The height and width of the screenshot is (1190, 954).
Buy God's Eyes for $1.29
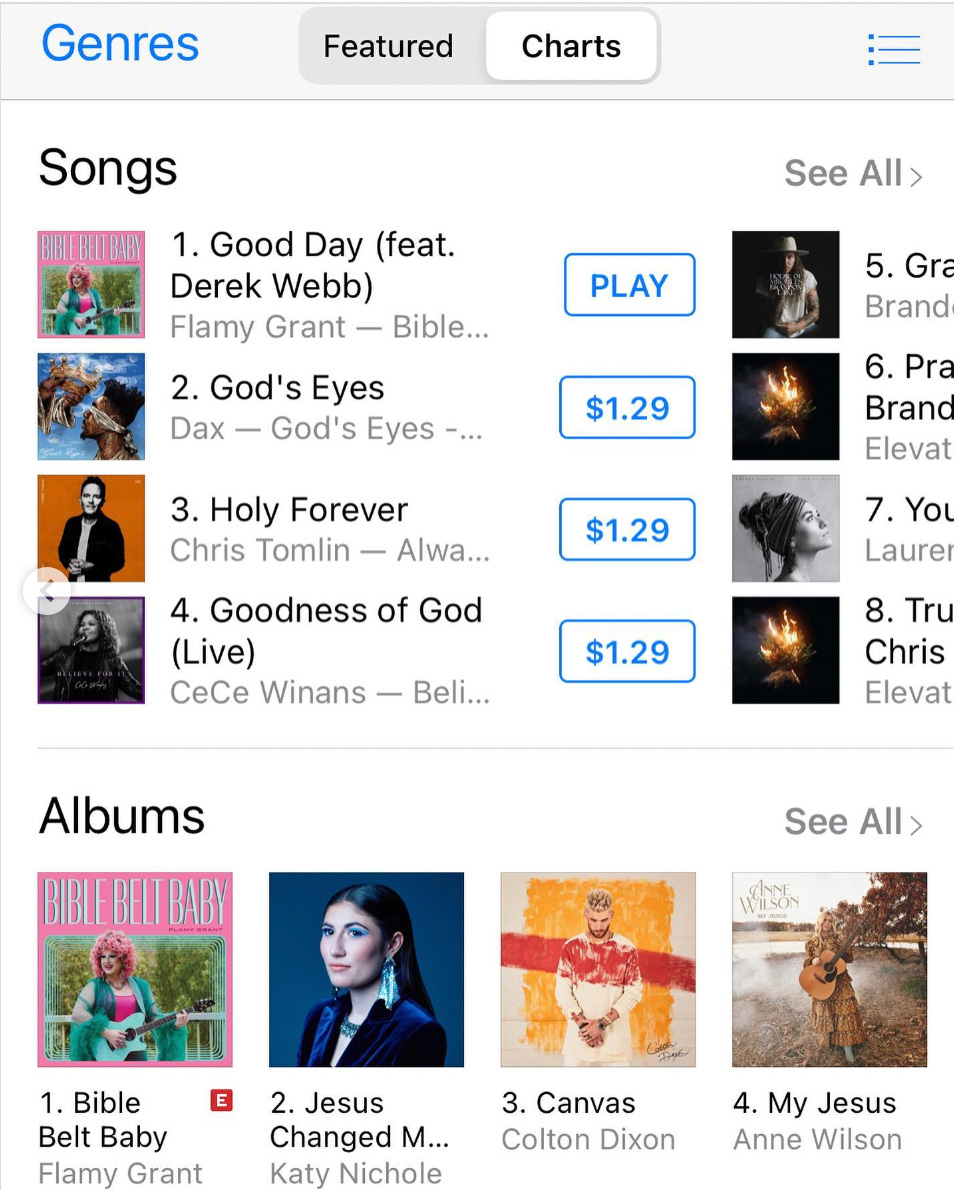(x=627, y=407)
